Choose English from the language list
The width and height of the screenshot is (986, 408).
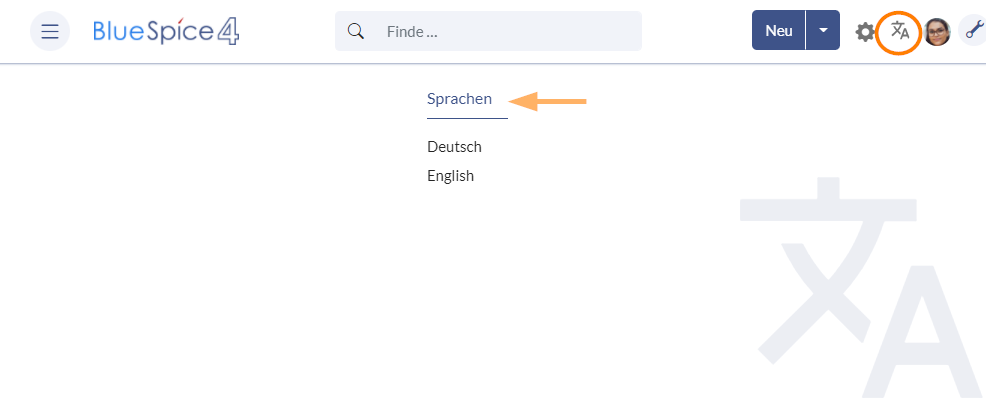point(450,176)
